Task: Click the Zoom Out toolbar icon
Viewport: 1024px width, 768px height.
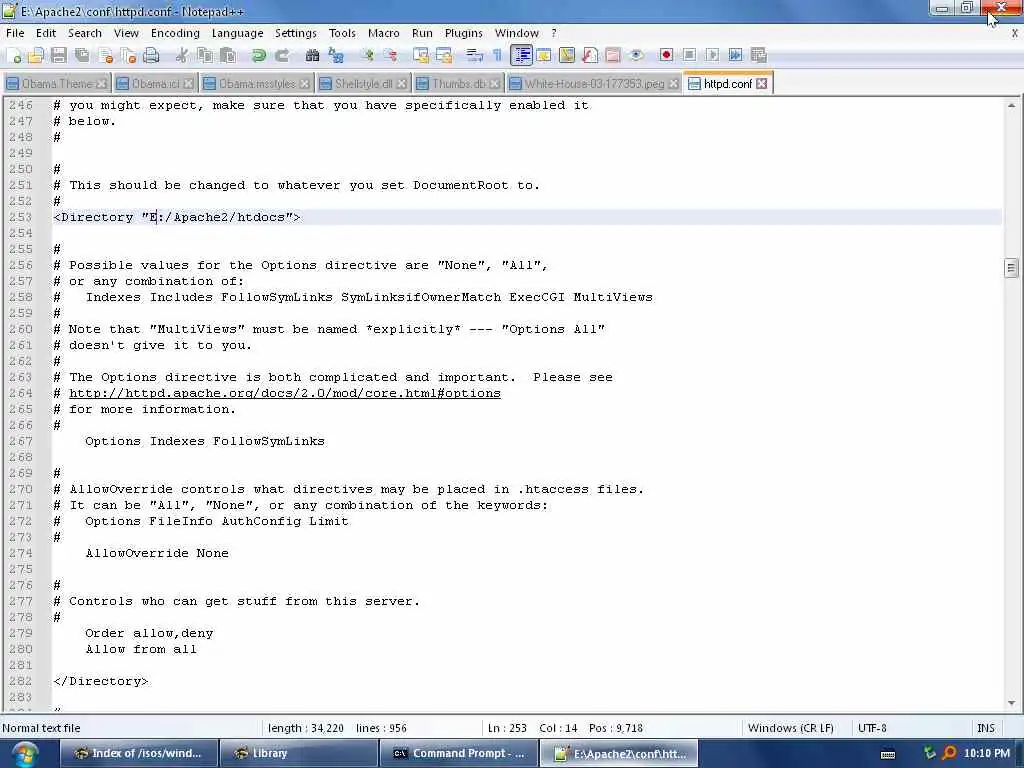Action: (390, 56)
